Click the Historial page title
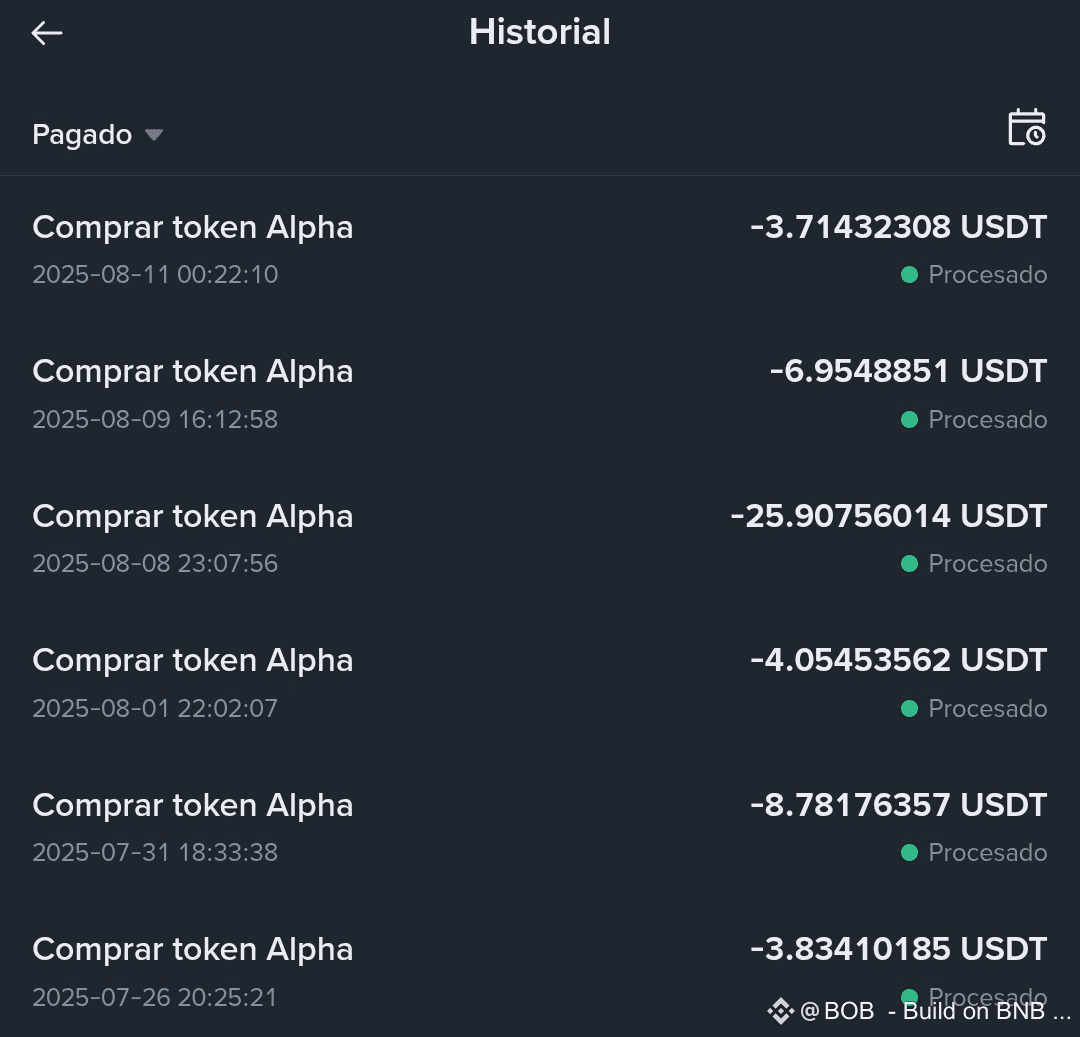 (x=540, y=32)
